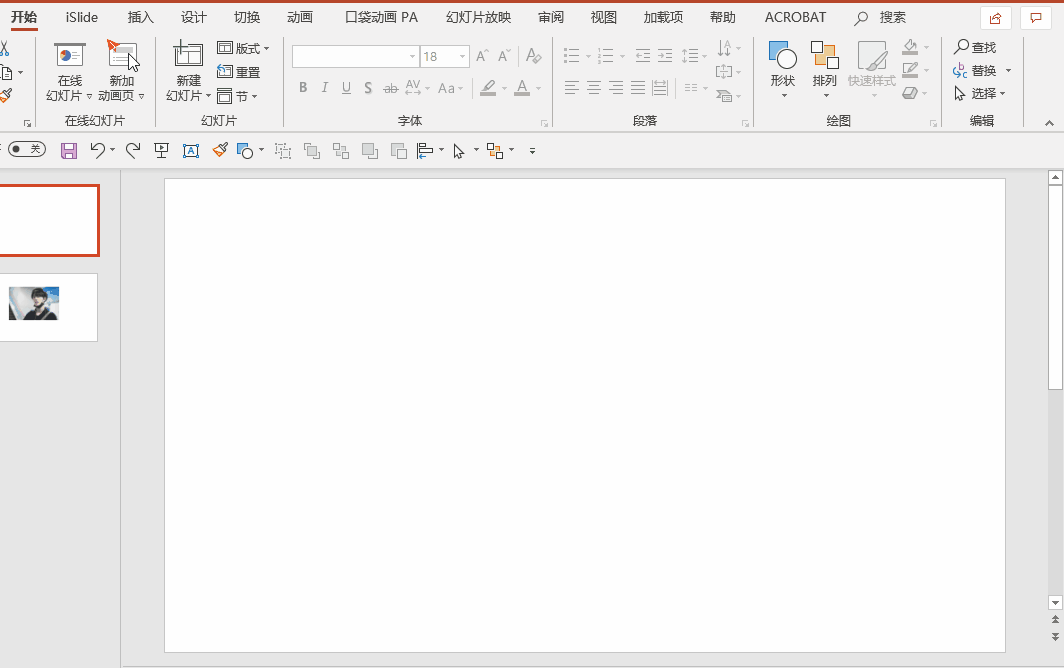Image resolution: width=1064 pixels, height=668 pixels.
Task: Insert a text box from quick toolbar
Action: coord(191,151)
